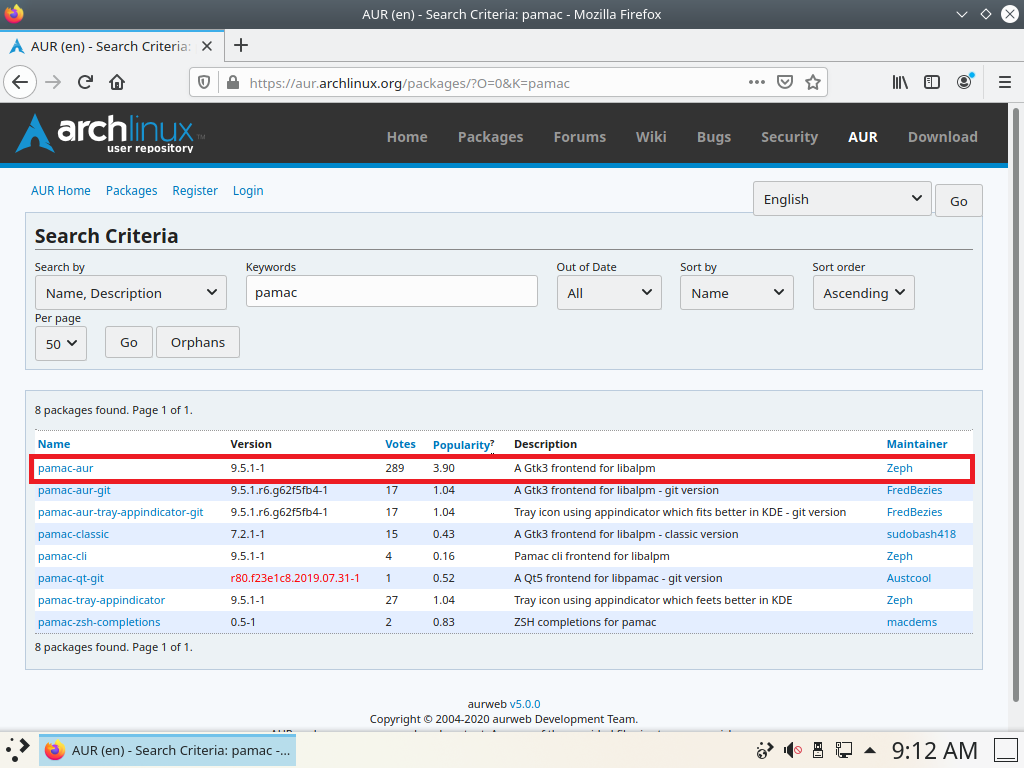1024x768 pixels.
Task: Open the English language dropdown
Action: pos(842,199)
